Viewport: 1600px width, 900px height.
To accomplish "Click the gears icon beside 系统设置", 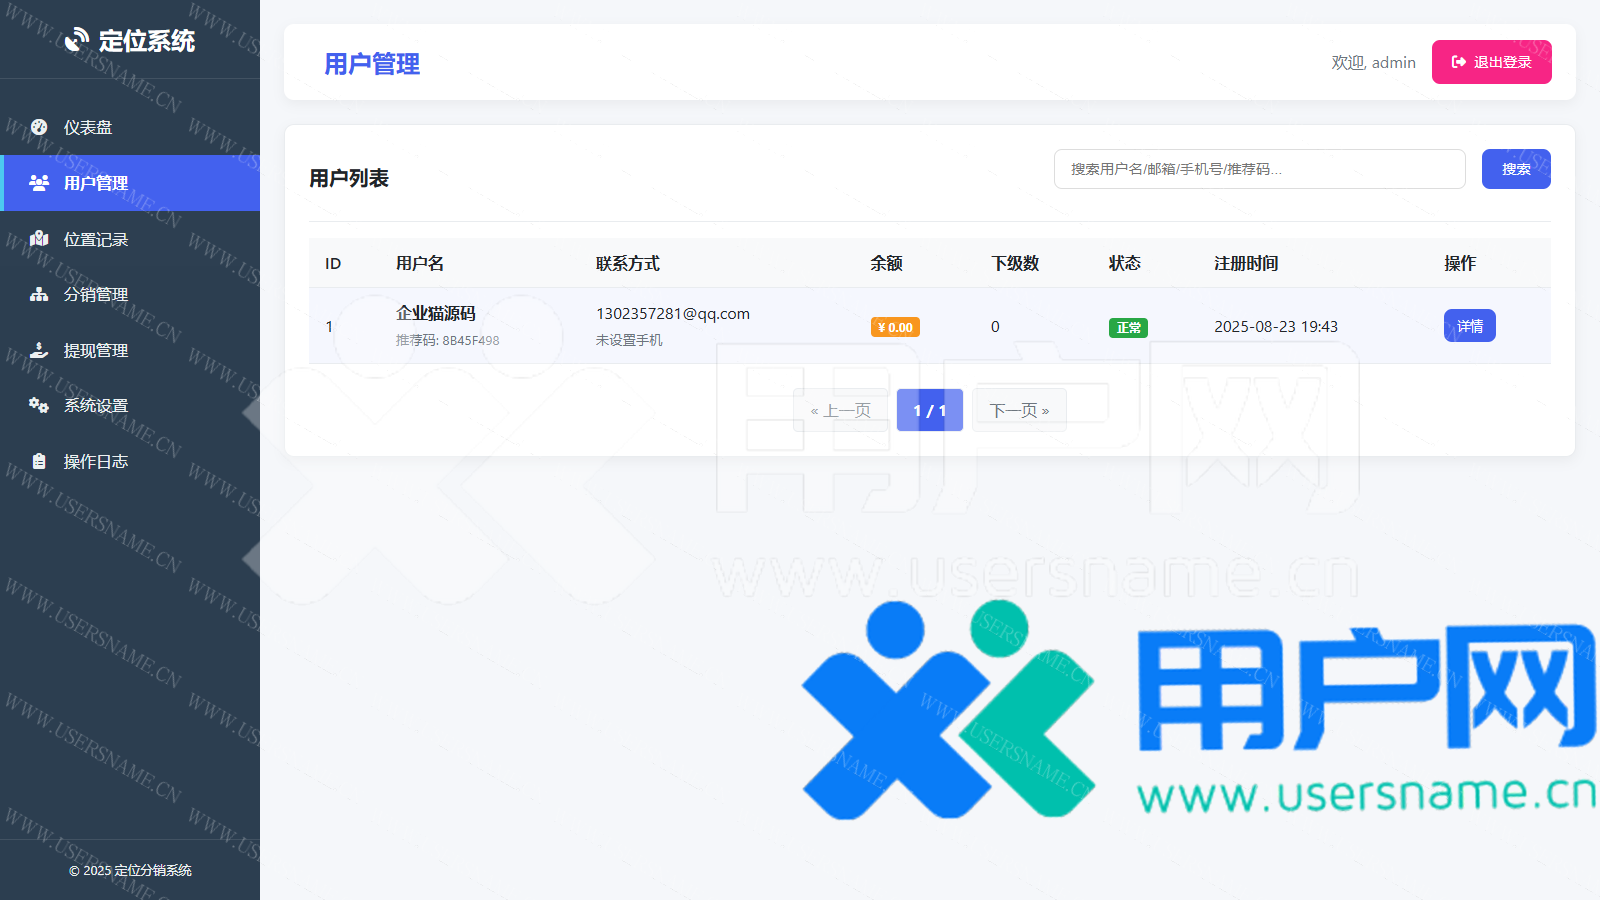I will [x=39, y=405].
